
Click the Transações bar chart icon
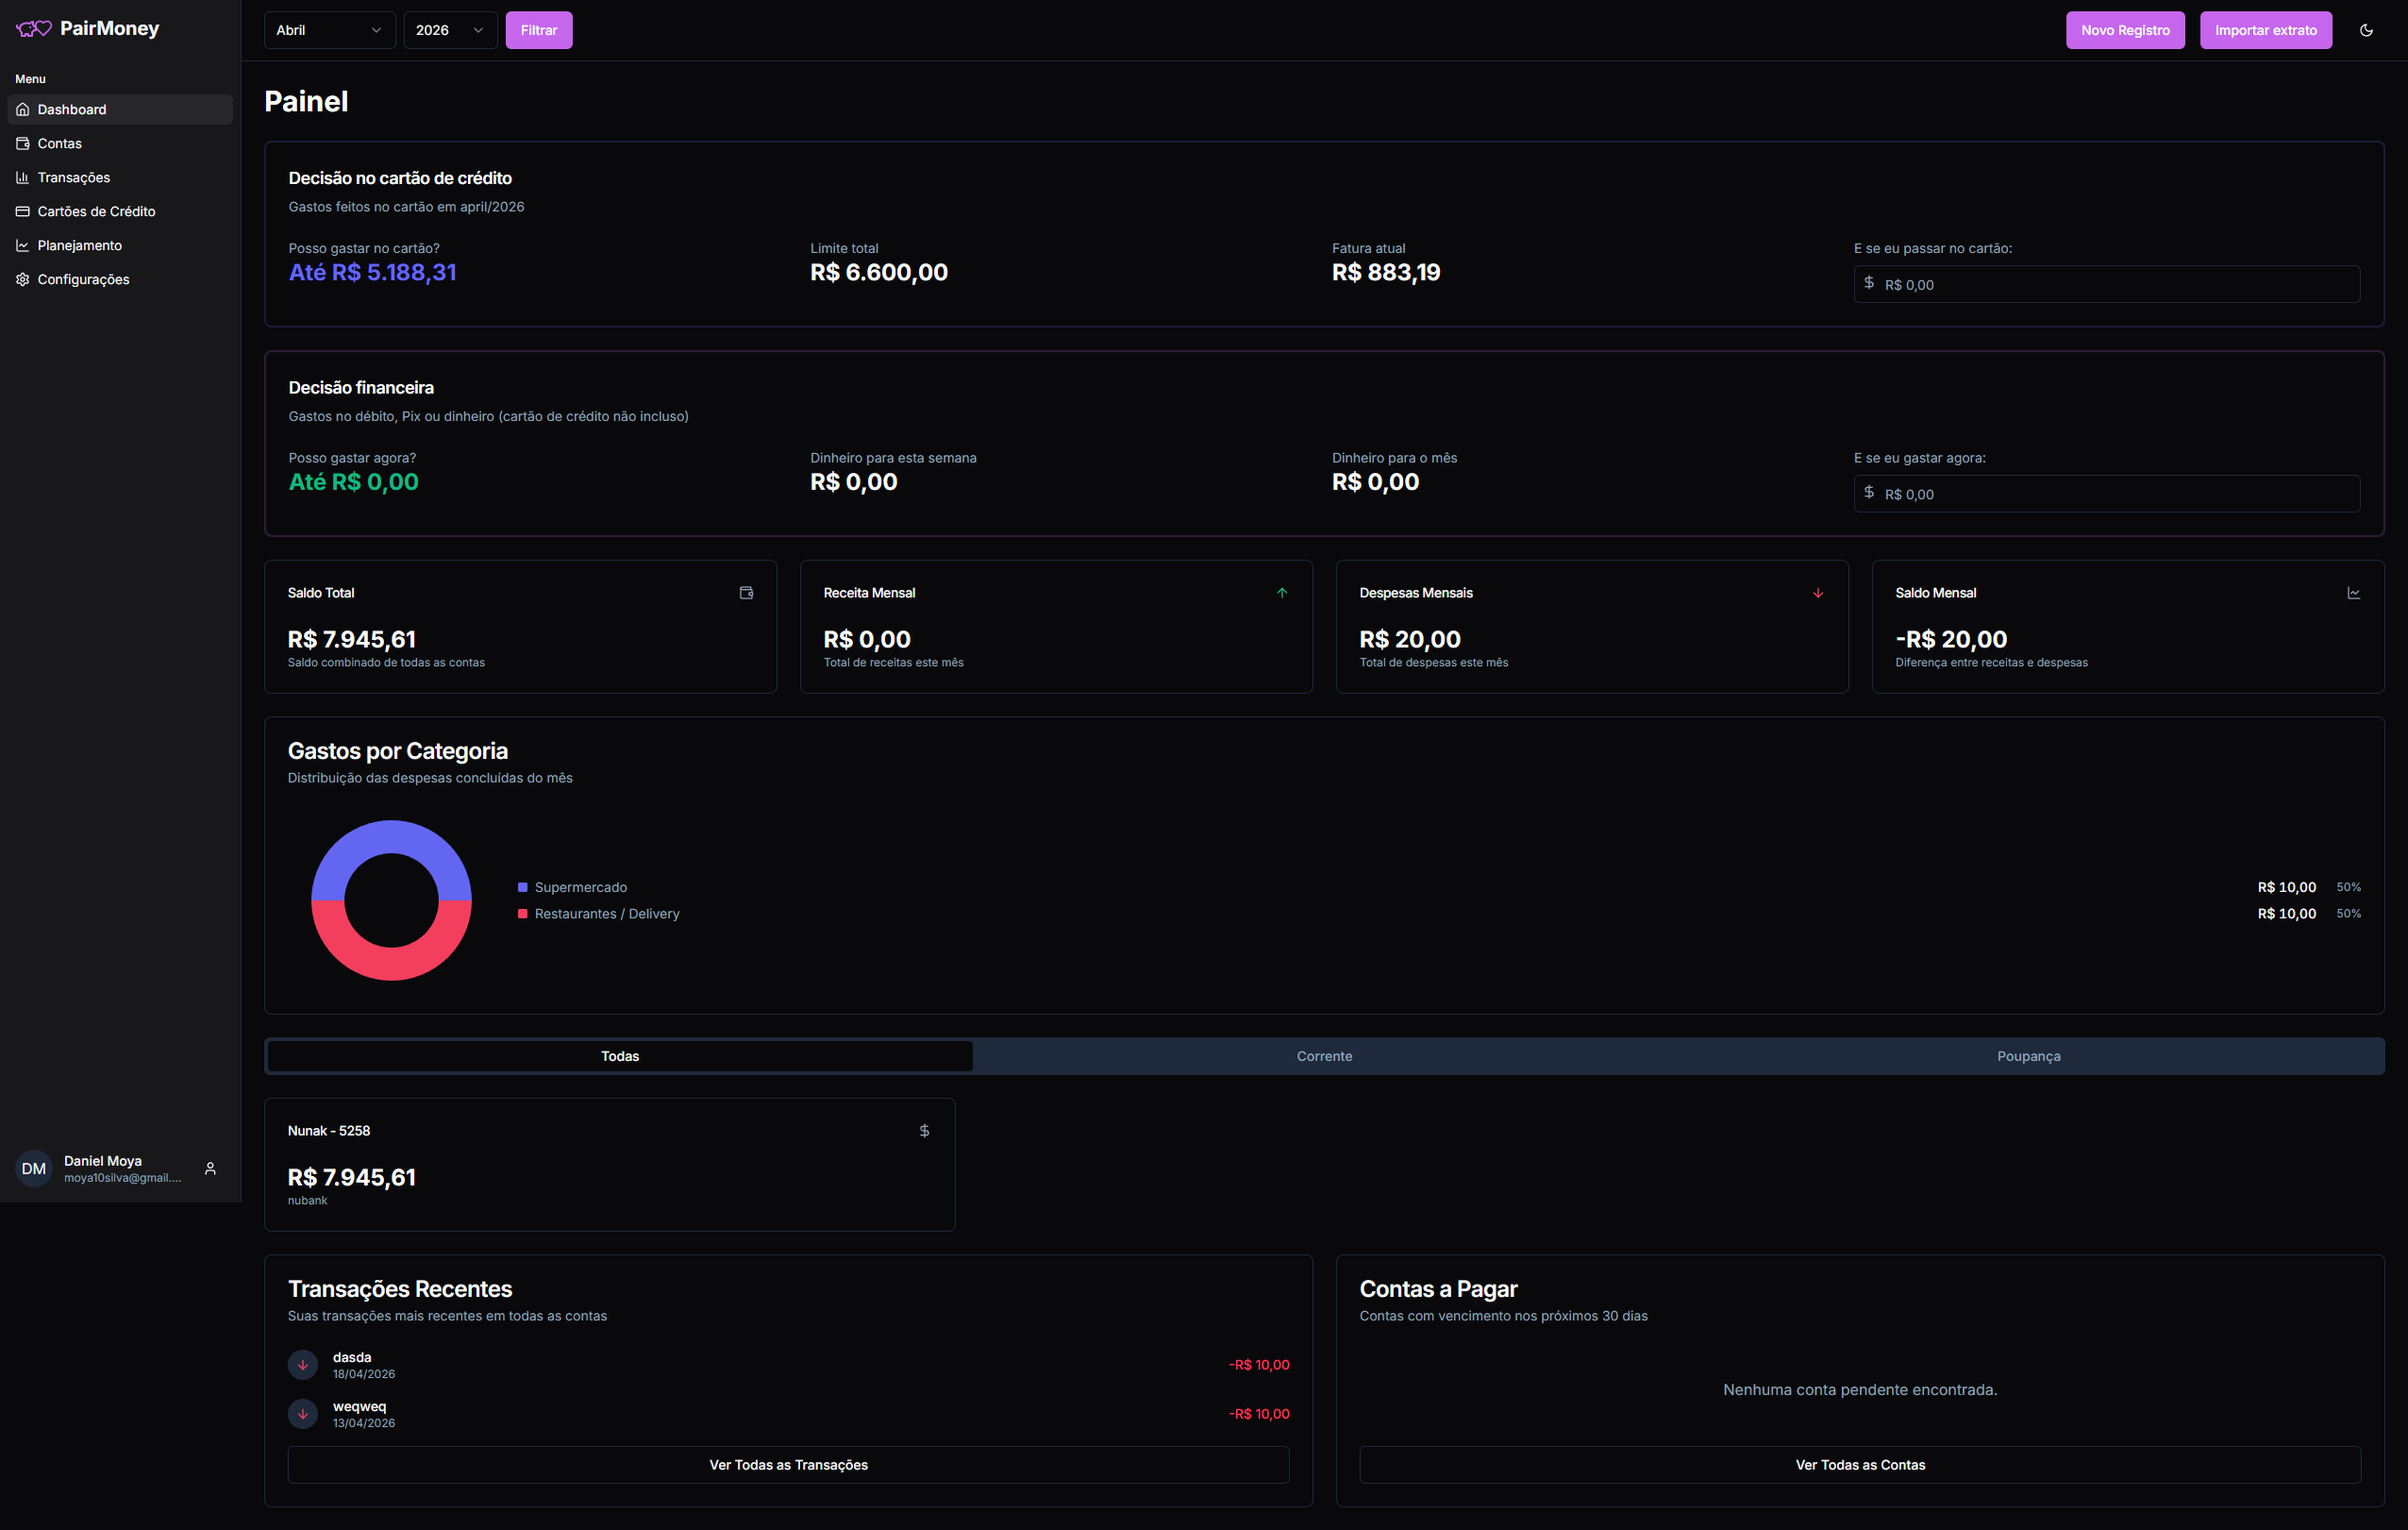pyautogui.click(x=22, y=177)
